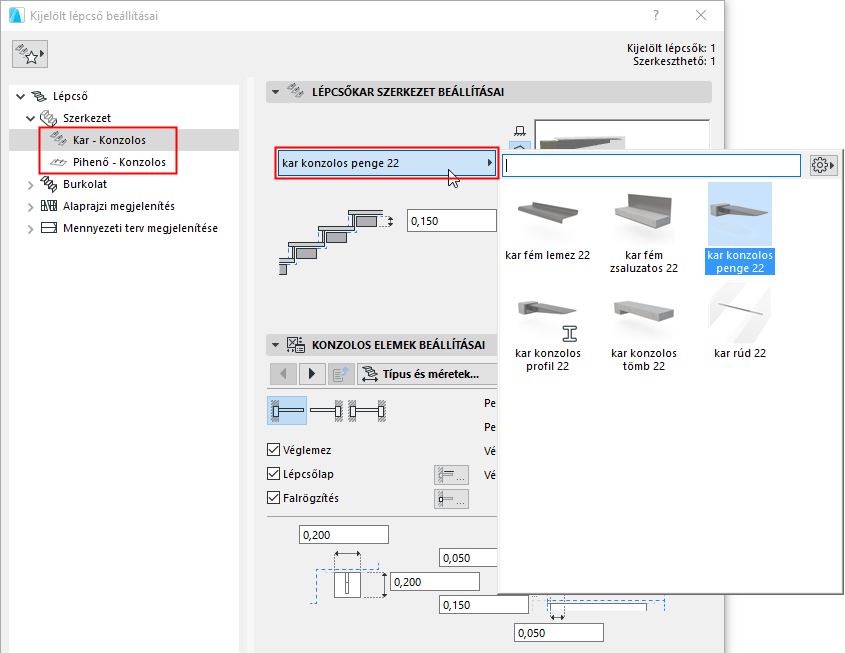Uncheck the Véglemez checkbox
Image resolution: width=845 pixels, height=653 pixels.
tap(272, 450)
